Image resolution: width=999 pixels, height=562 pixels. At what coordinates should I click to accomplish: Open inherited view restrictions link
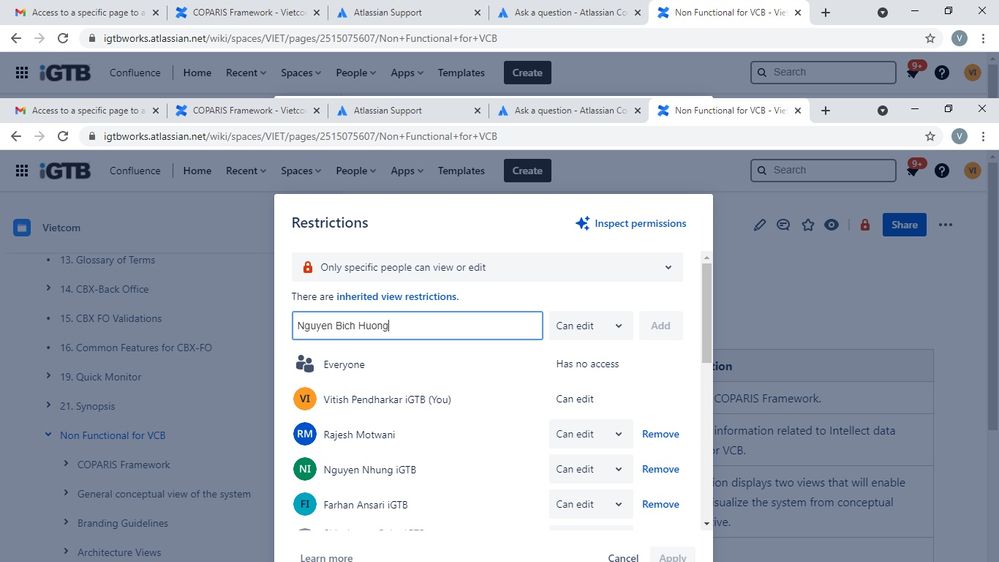[x=396, y=296]
